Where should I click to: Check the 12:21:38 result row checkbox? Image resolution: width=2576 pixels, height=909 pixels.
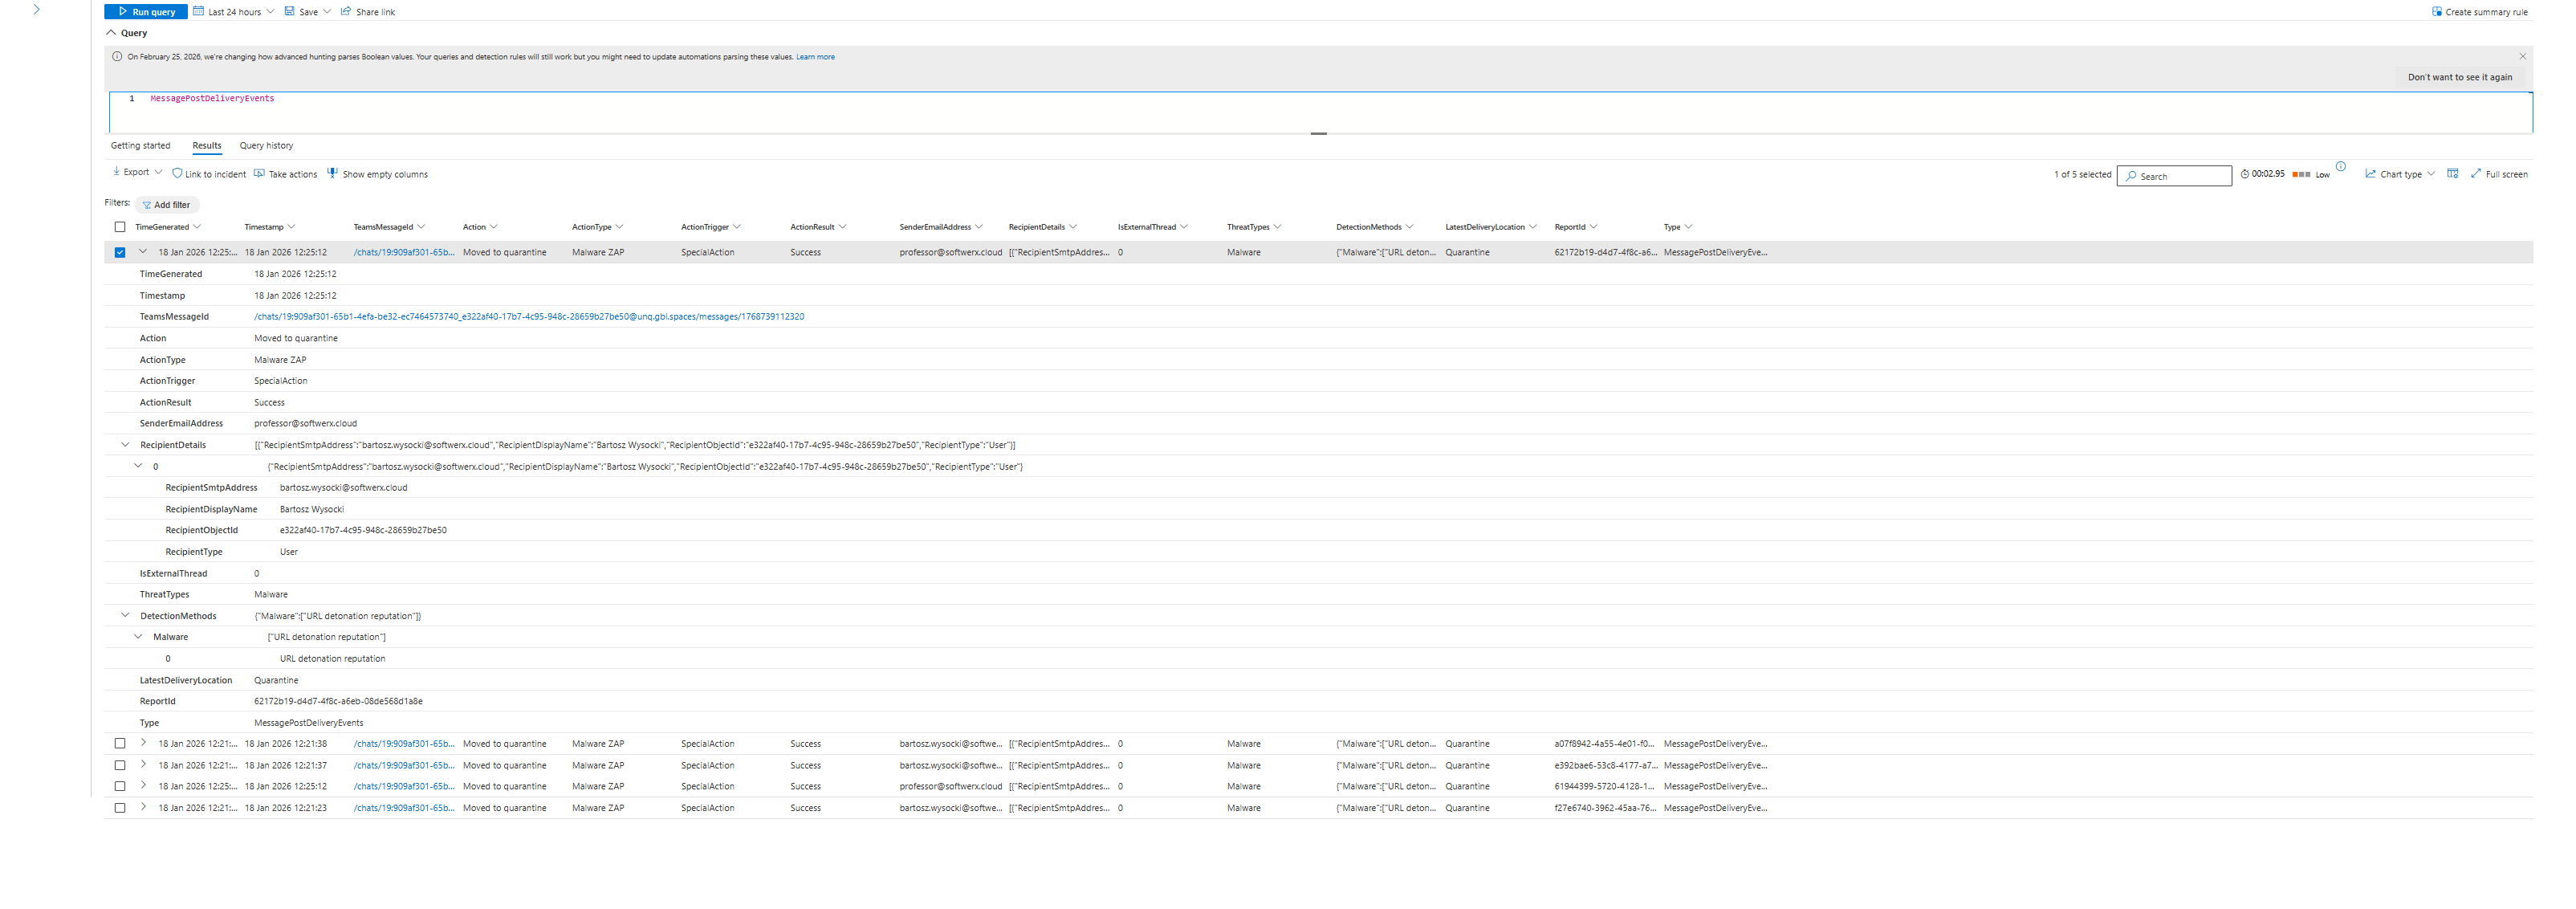tap(120, 744)
